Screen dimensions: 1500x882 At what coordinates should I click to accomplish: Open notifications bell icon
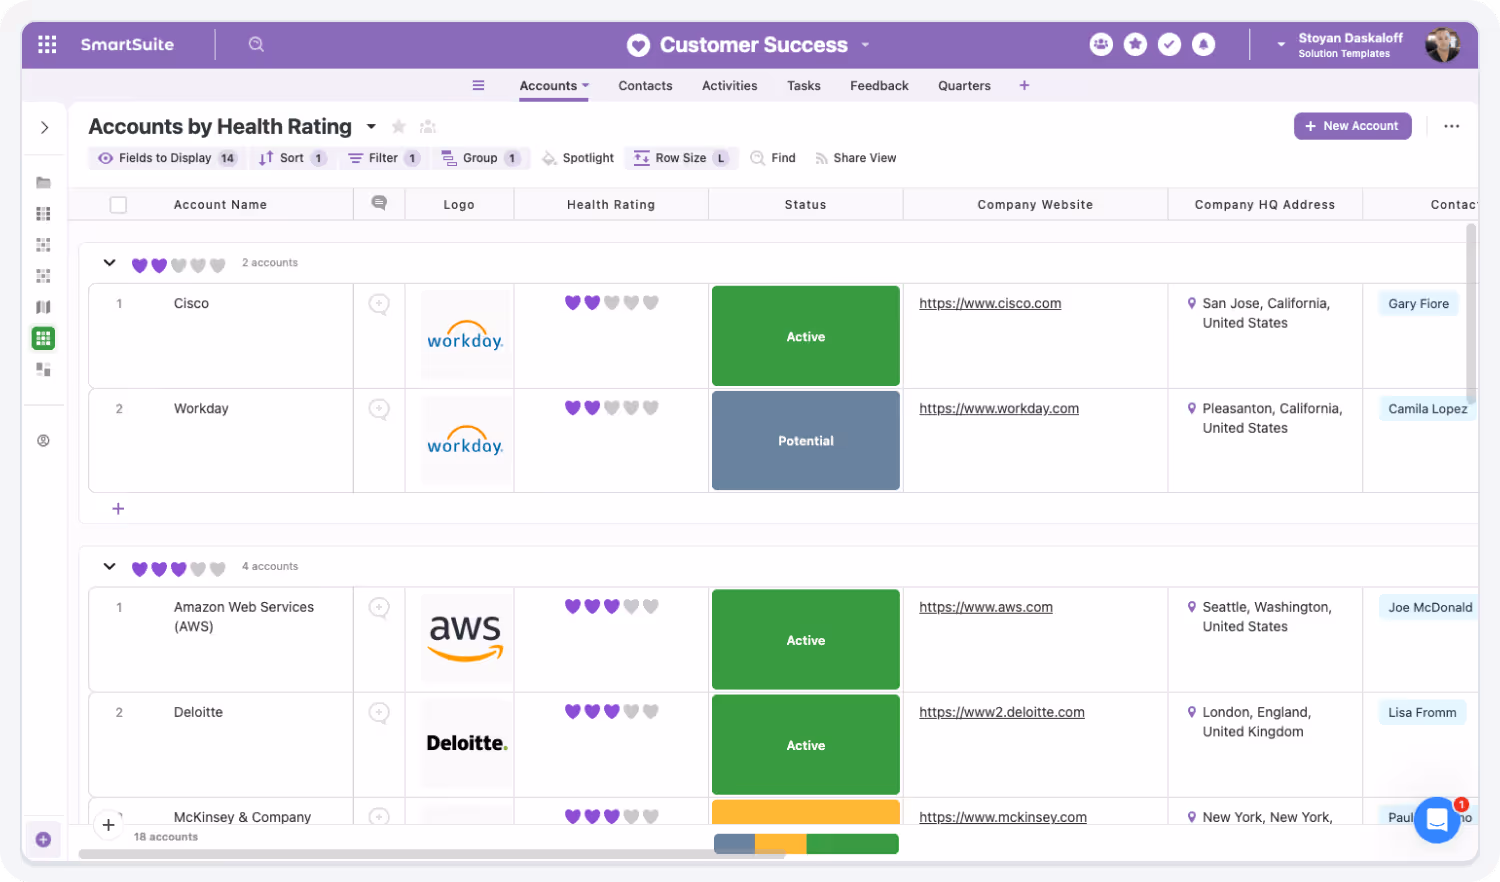1203,44
